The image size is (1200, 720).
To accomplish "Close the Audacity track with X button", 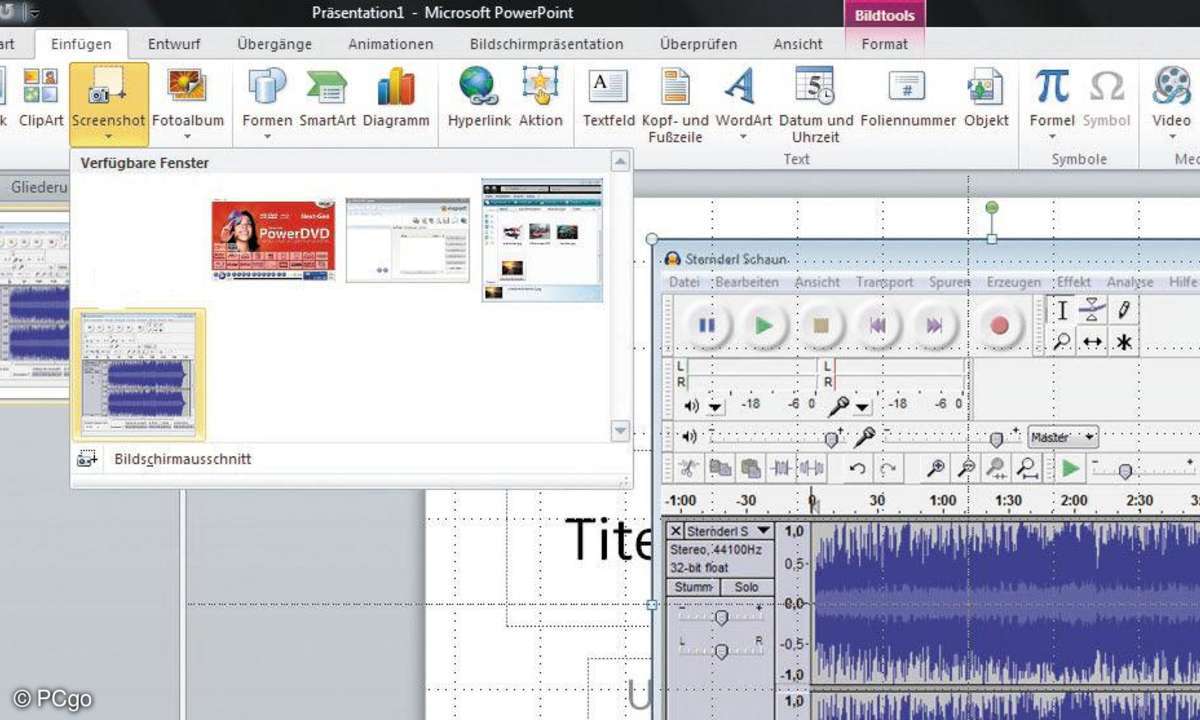I will click(676, 531).
